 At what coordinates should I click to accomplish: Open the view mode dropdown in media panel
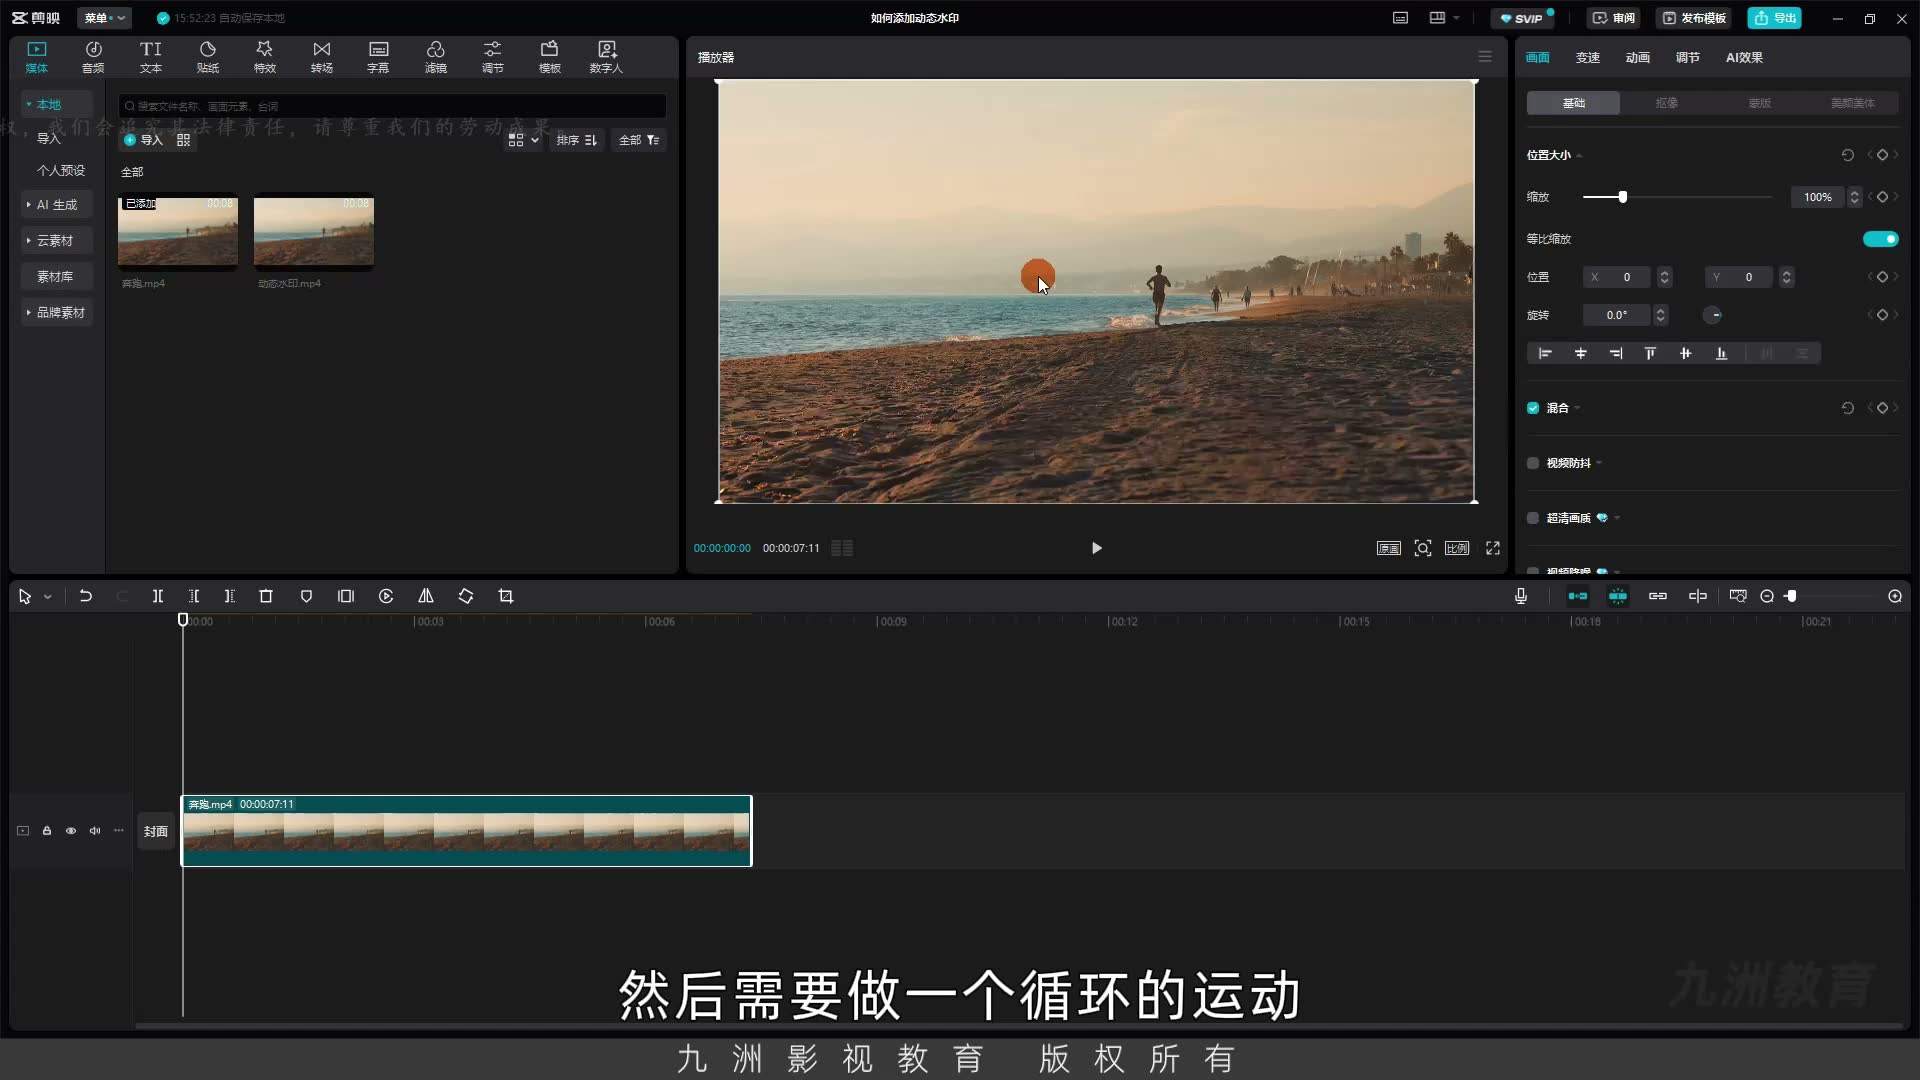[x=523, y=140]
